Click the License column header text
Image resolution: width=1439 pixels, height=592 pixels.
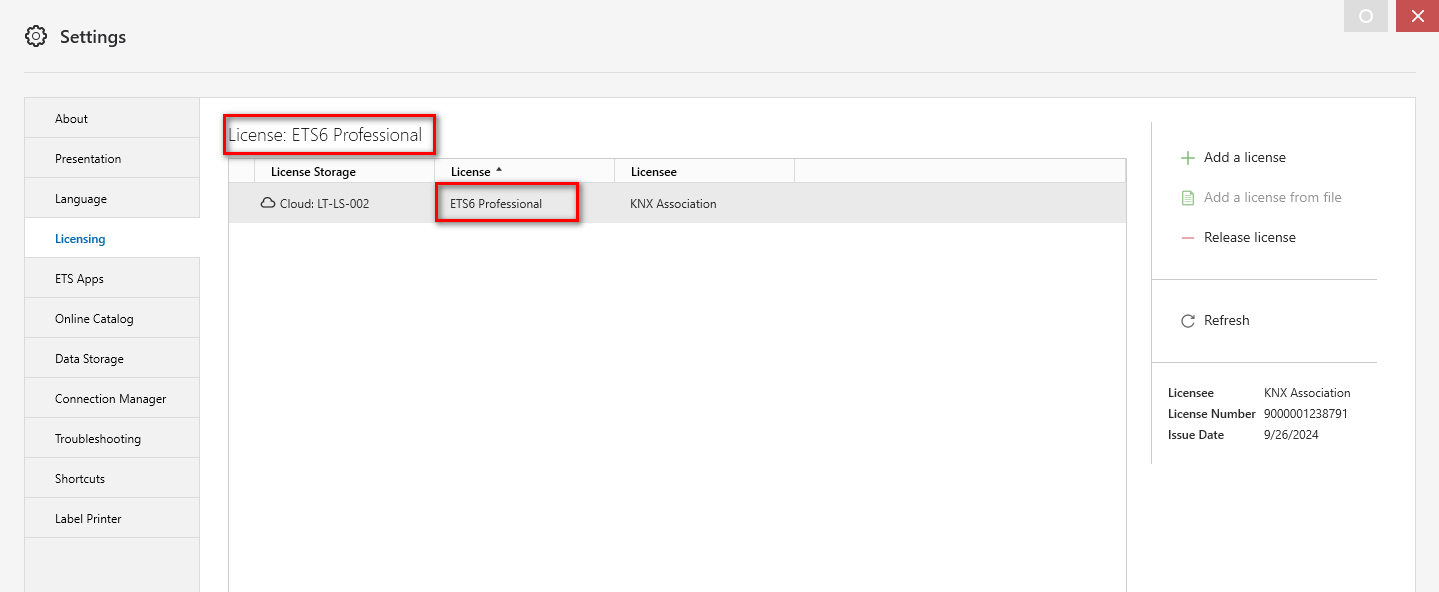coord(471,172)
